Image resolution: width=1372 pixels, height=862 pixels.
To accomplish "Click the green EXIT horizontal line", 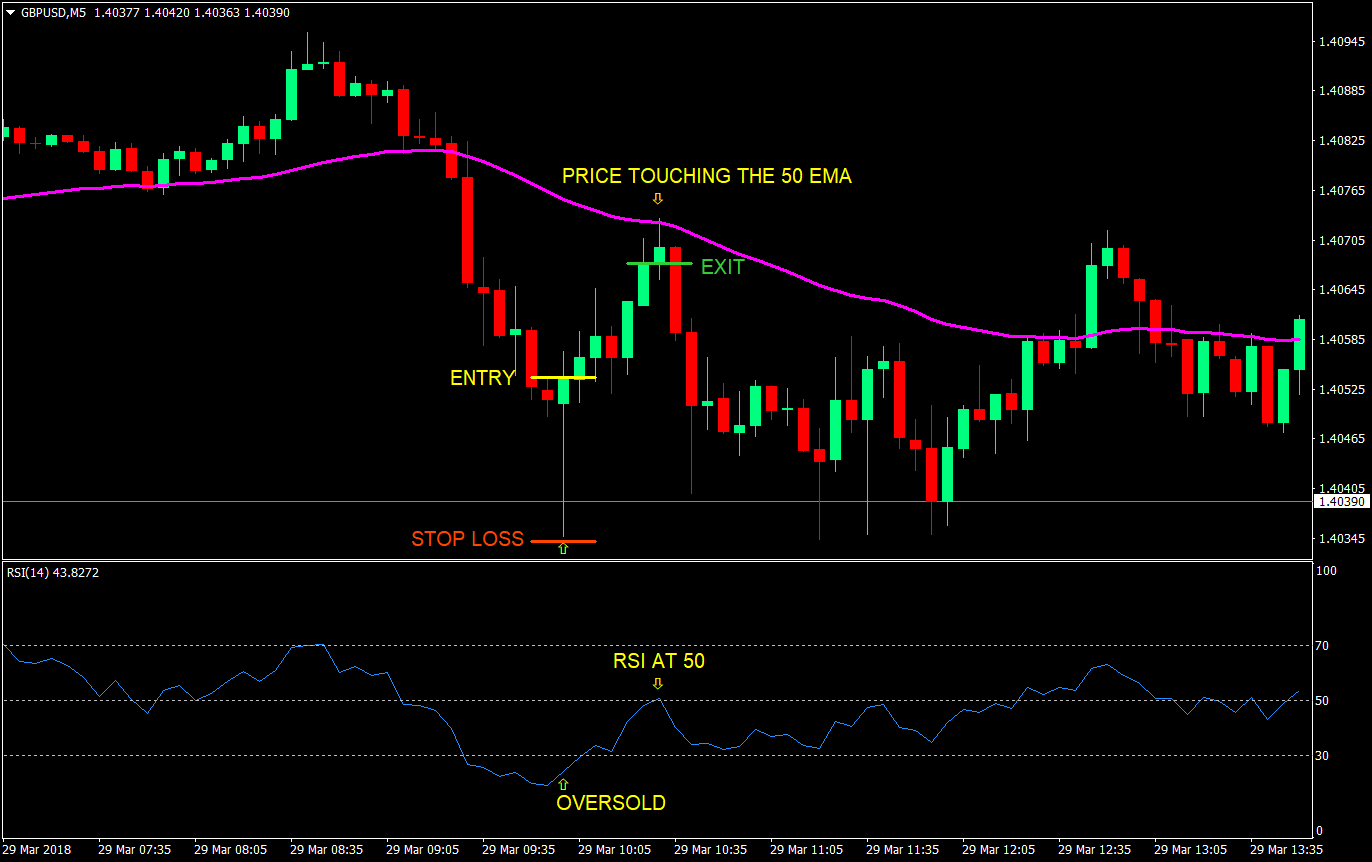I will tap(658, 262).
